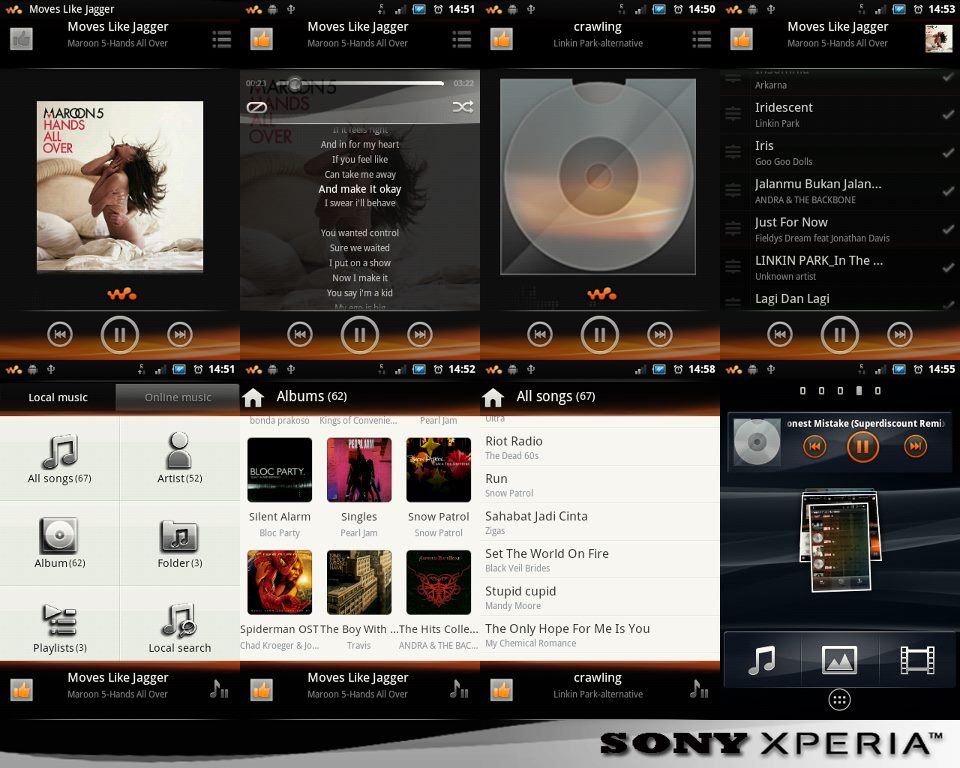Play Stupid cupid by Mandy Moore
The width and height of the screenshot is (960, 768).
pyautogui.click(x=600, y=597)
